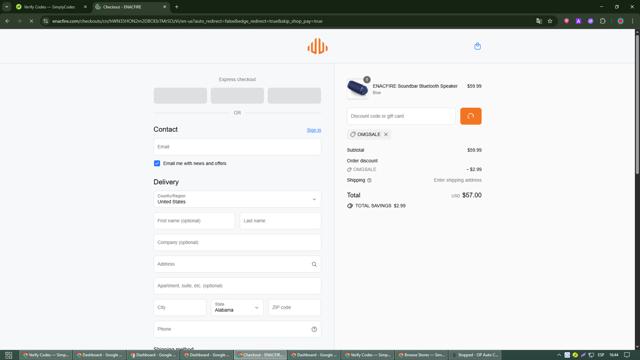This screenshot has width=640, height=360.
Task: Click the shipping info question icon
Action: coord(369,180)
